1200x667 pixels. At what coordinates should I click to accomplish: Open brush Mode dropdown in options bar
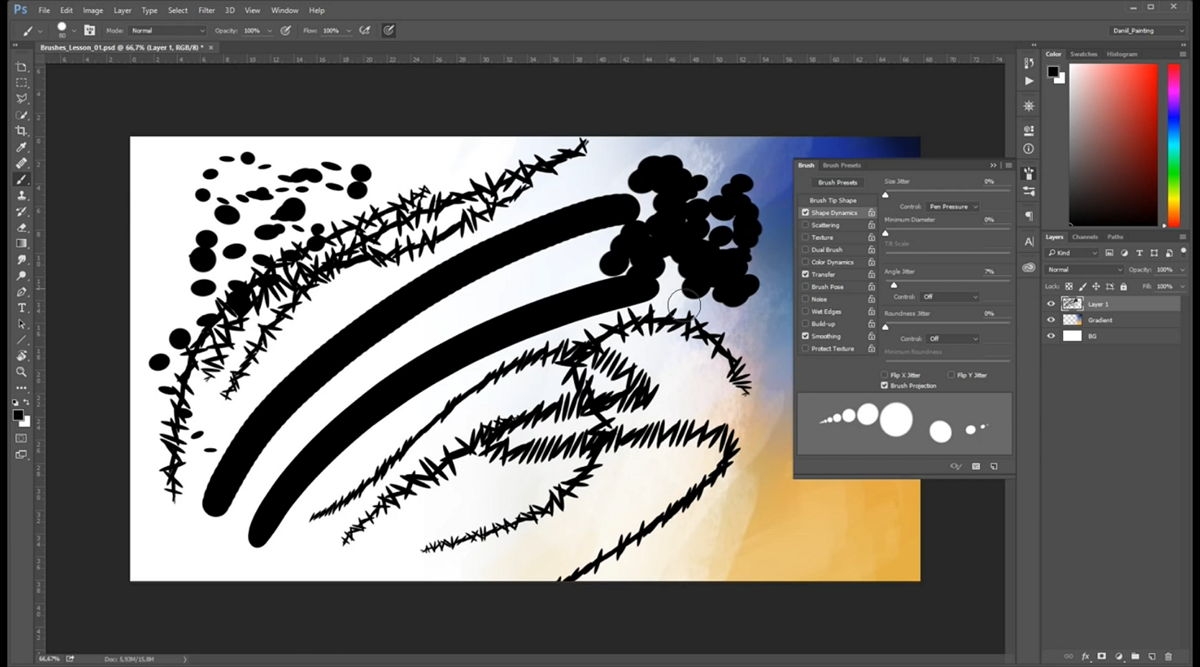(x=167, y=31)
